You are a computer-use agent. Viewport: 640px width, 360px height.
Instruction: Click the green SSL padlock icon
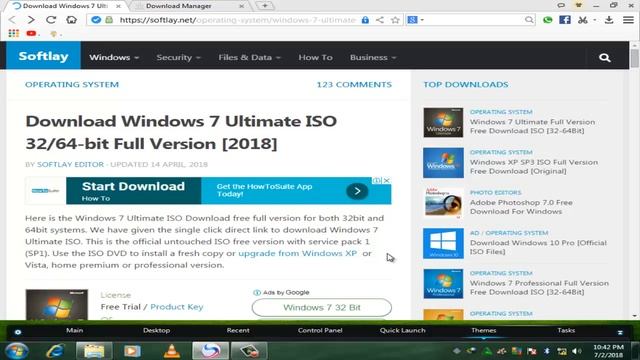[109, 20]
